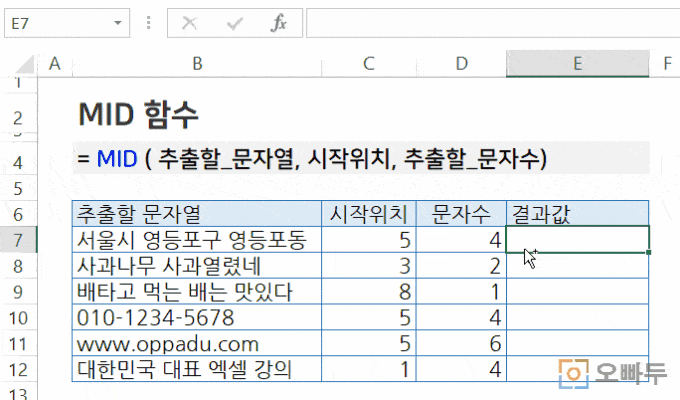Select cell '배타고 먹는 배는 맛있다'
680x400 pixels.
(x=197, y=292)
